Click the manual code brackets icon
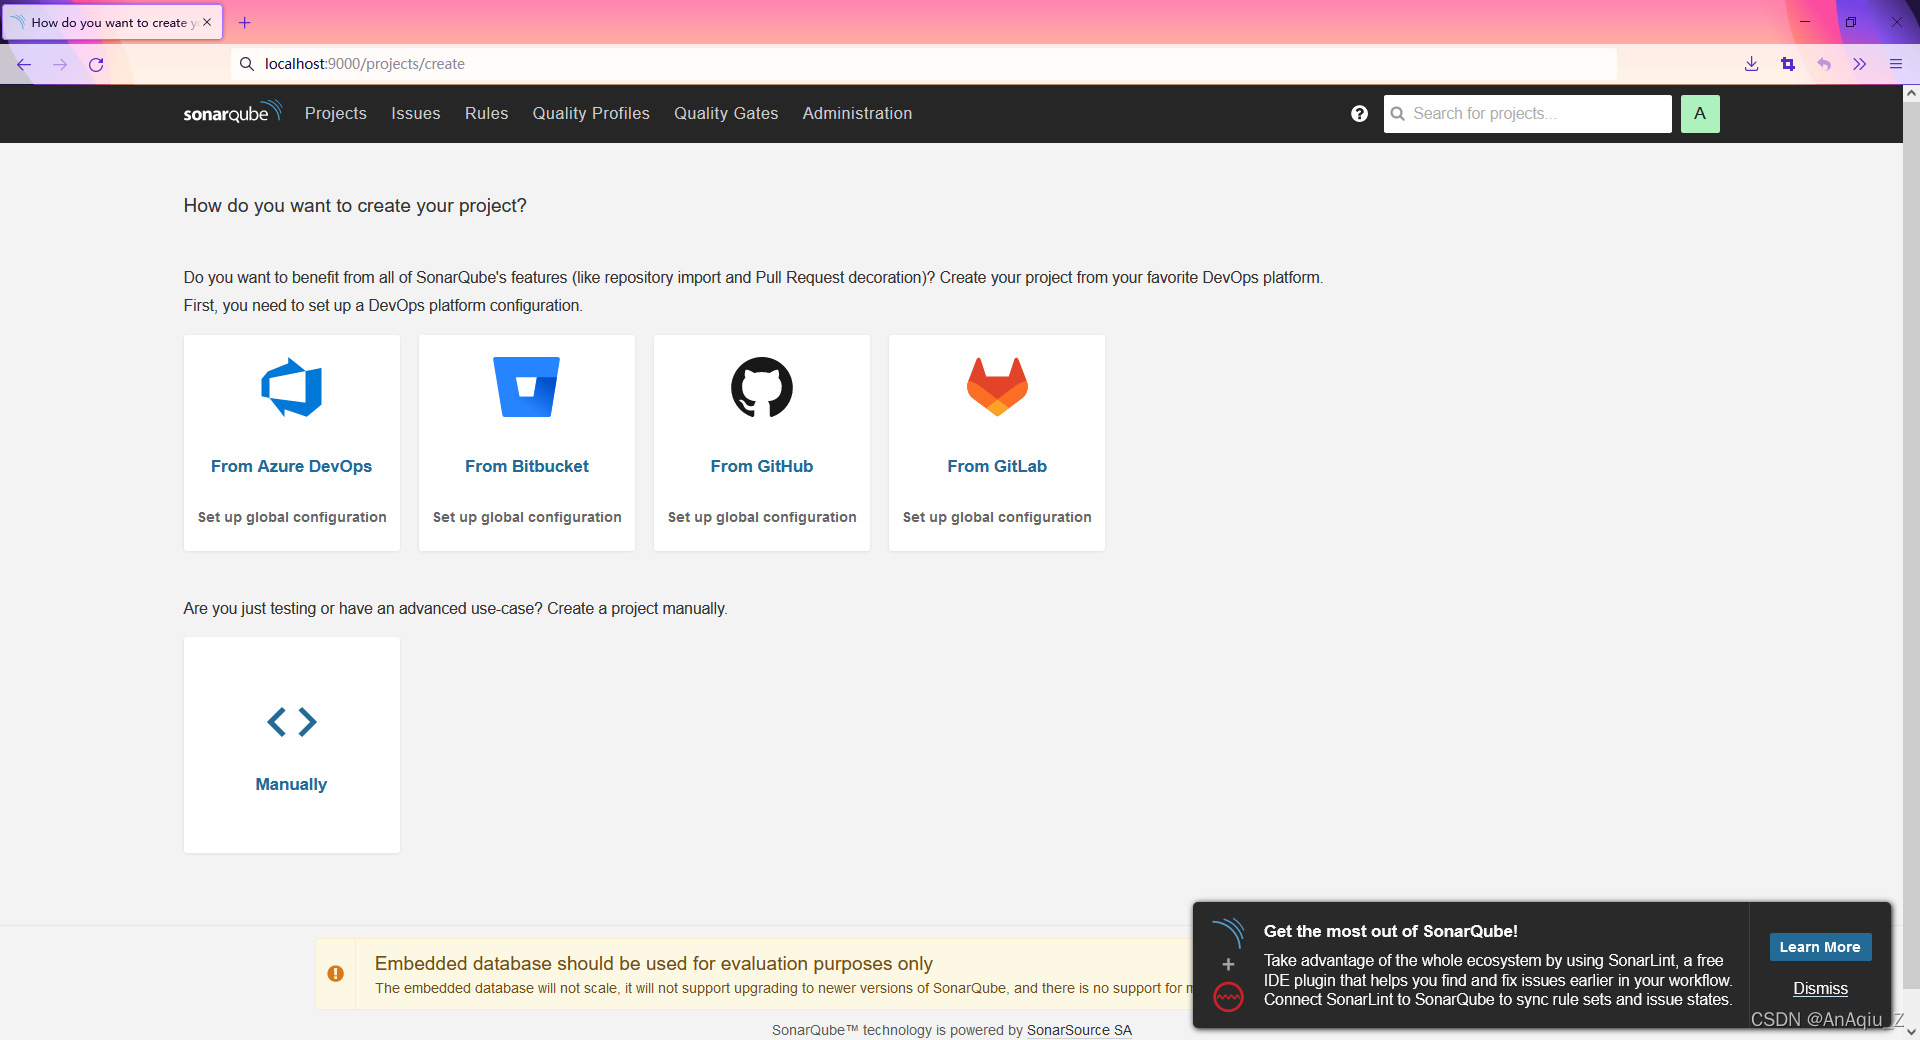The image size is (1920, 1040). (x=292, y=722)
